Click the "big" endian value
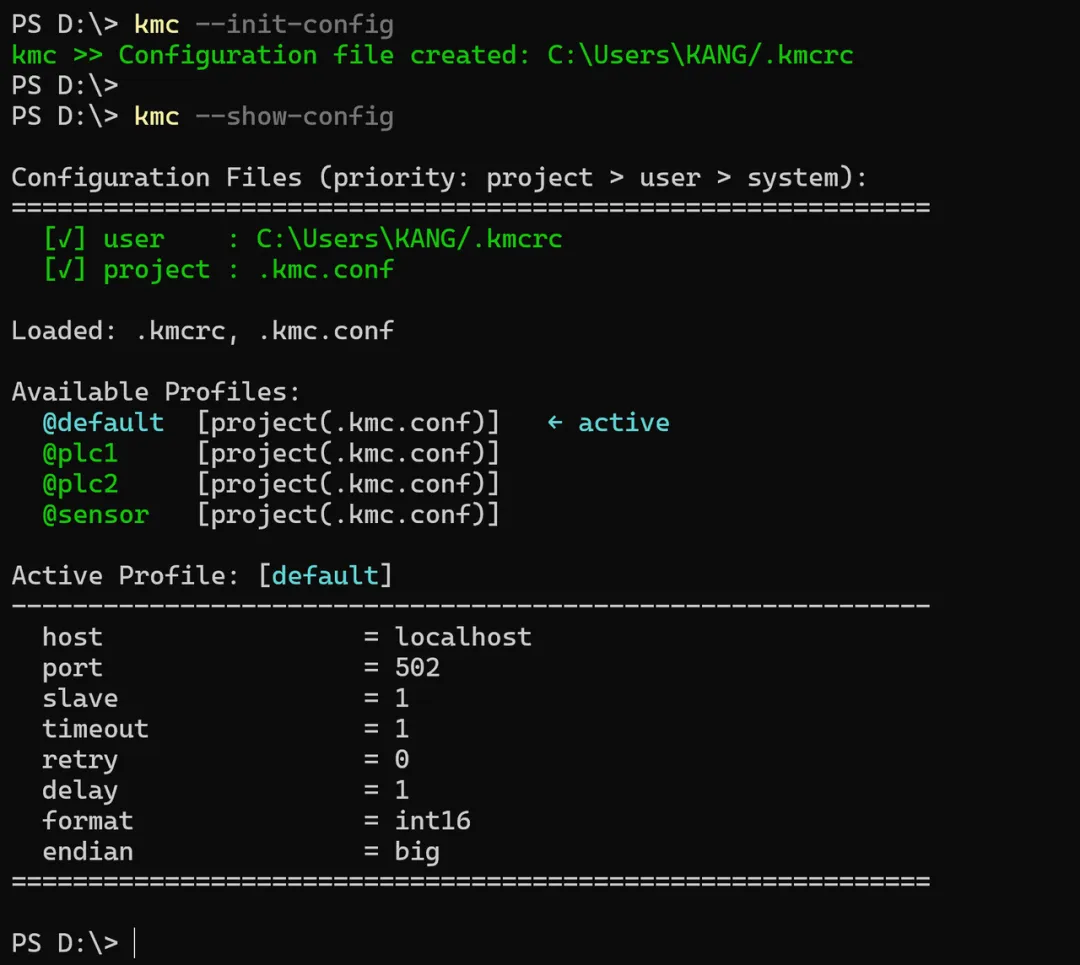This screenshot has width=1080, height=965. pyautogui.click(x=417, y=852)
